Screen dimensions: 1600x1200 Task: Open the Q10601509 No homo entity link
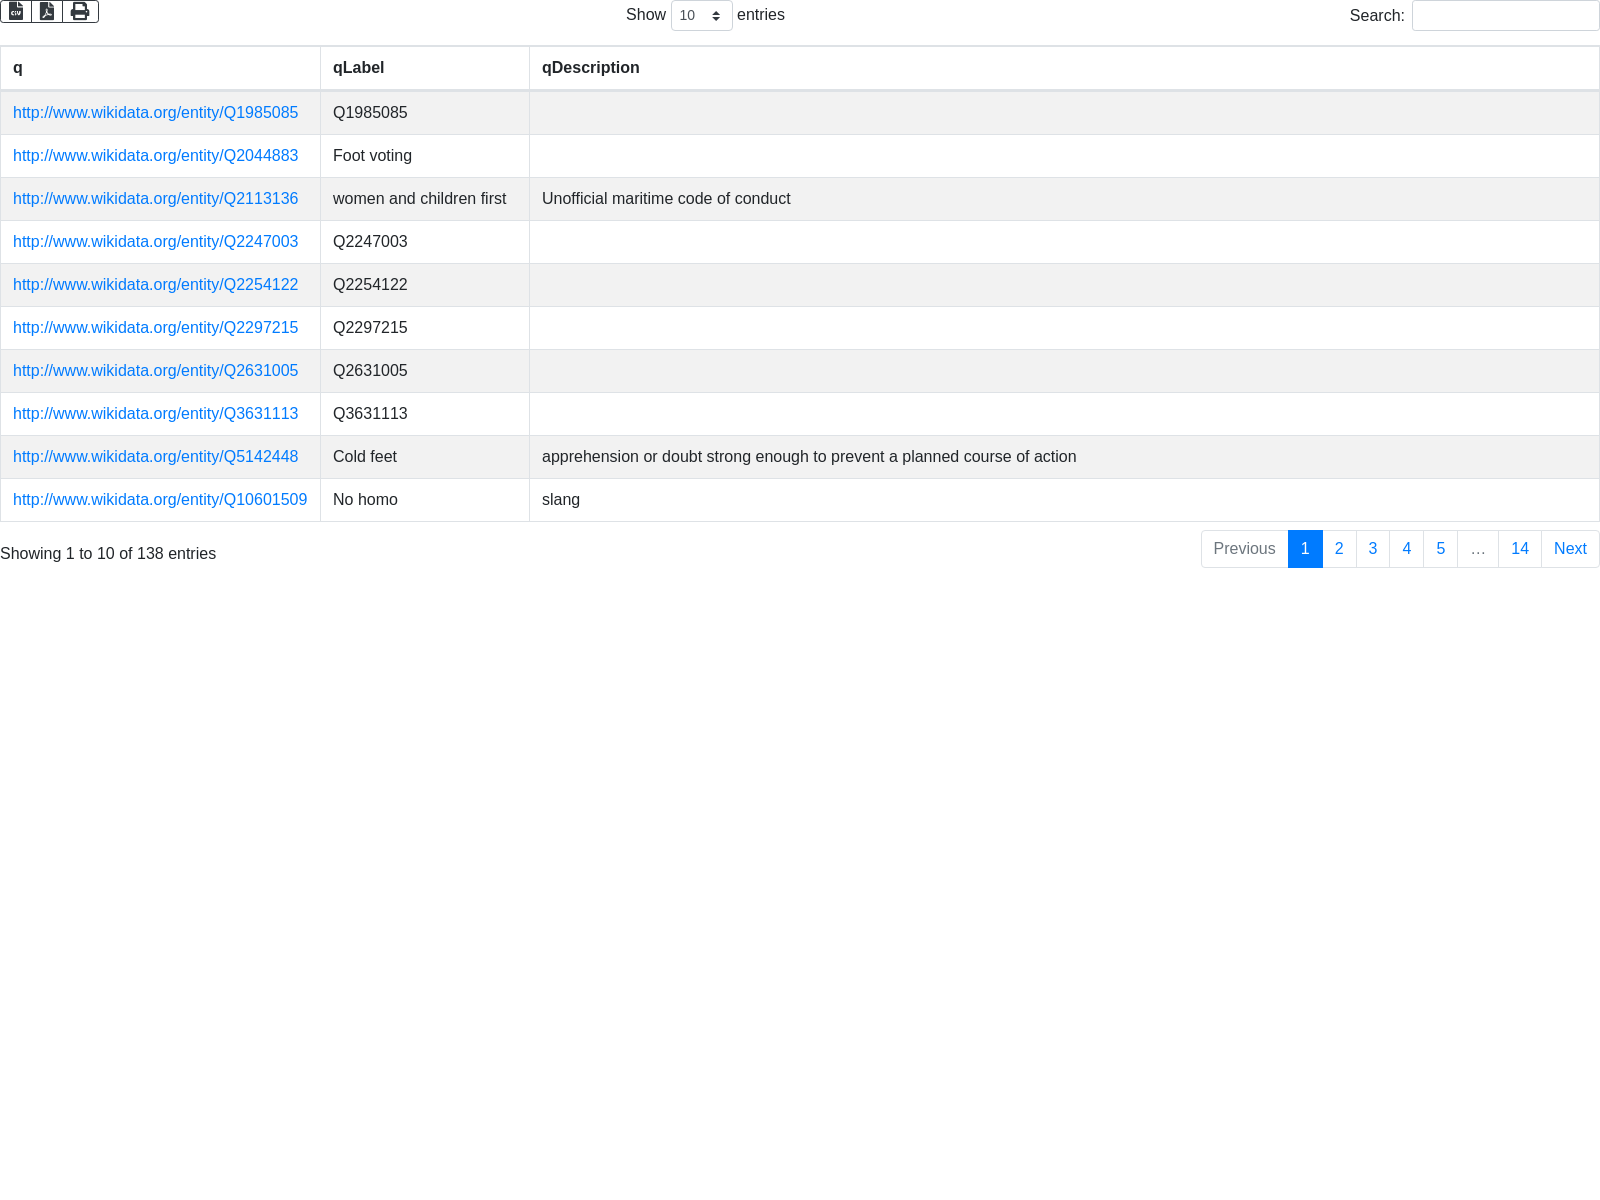160,500
